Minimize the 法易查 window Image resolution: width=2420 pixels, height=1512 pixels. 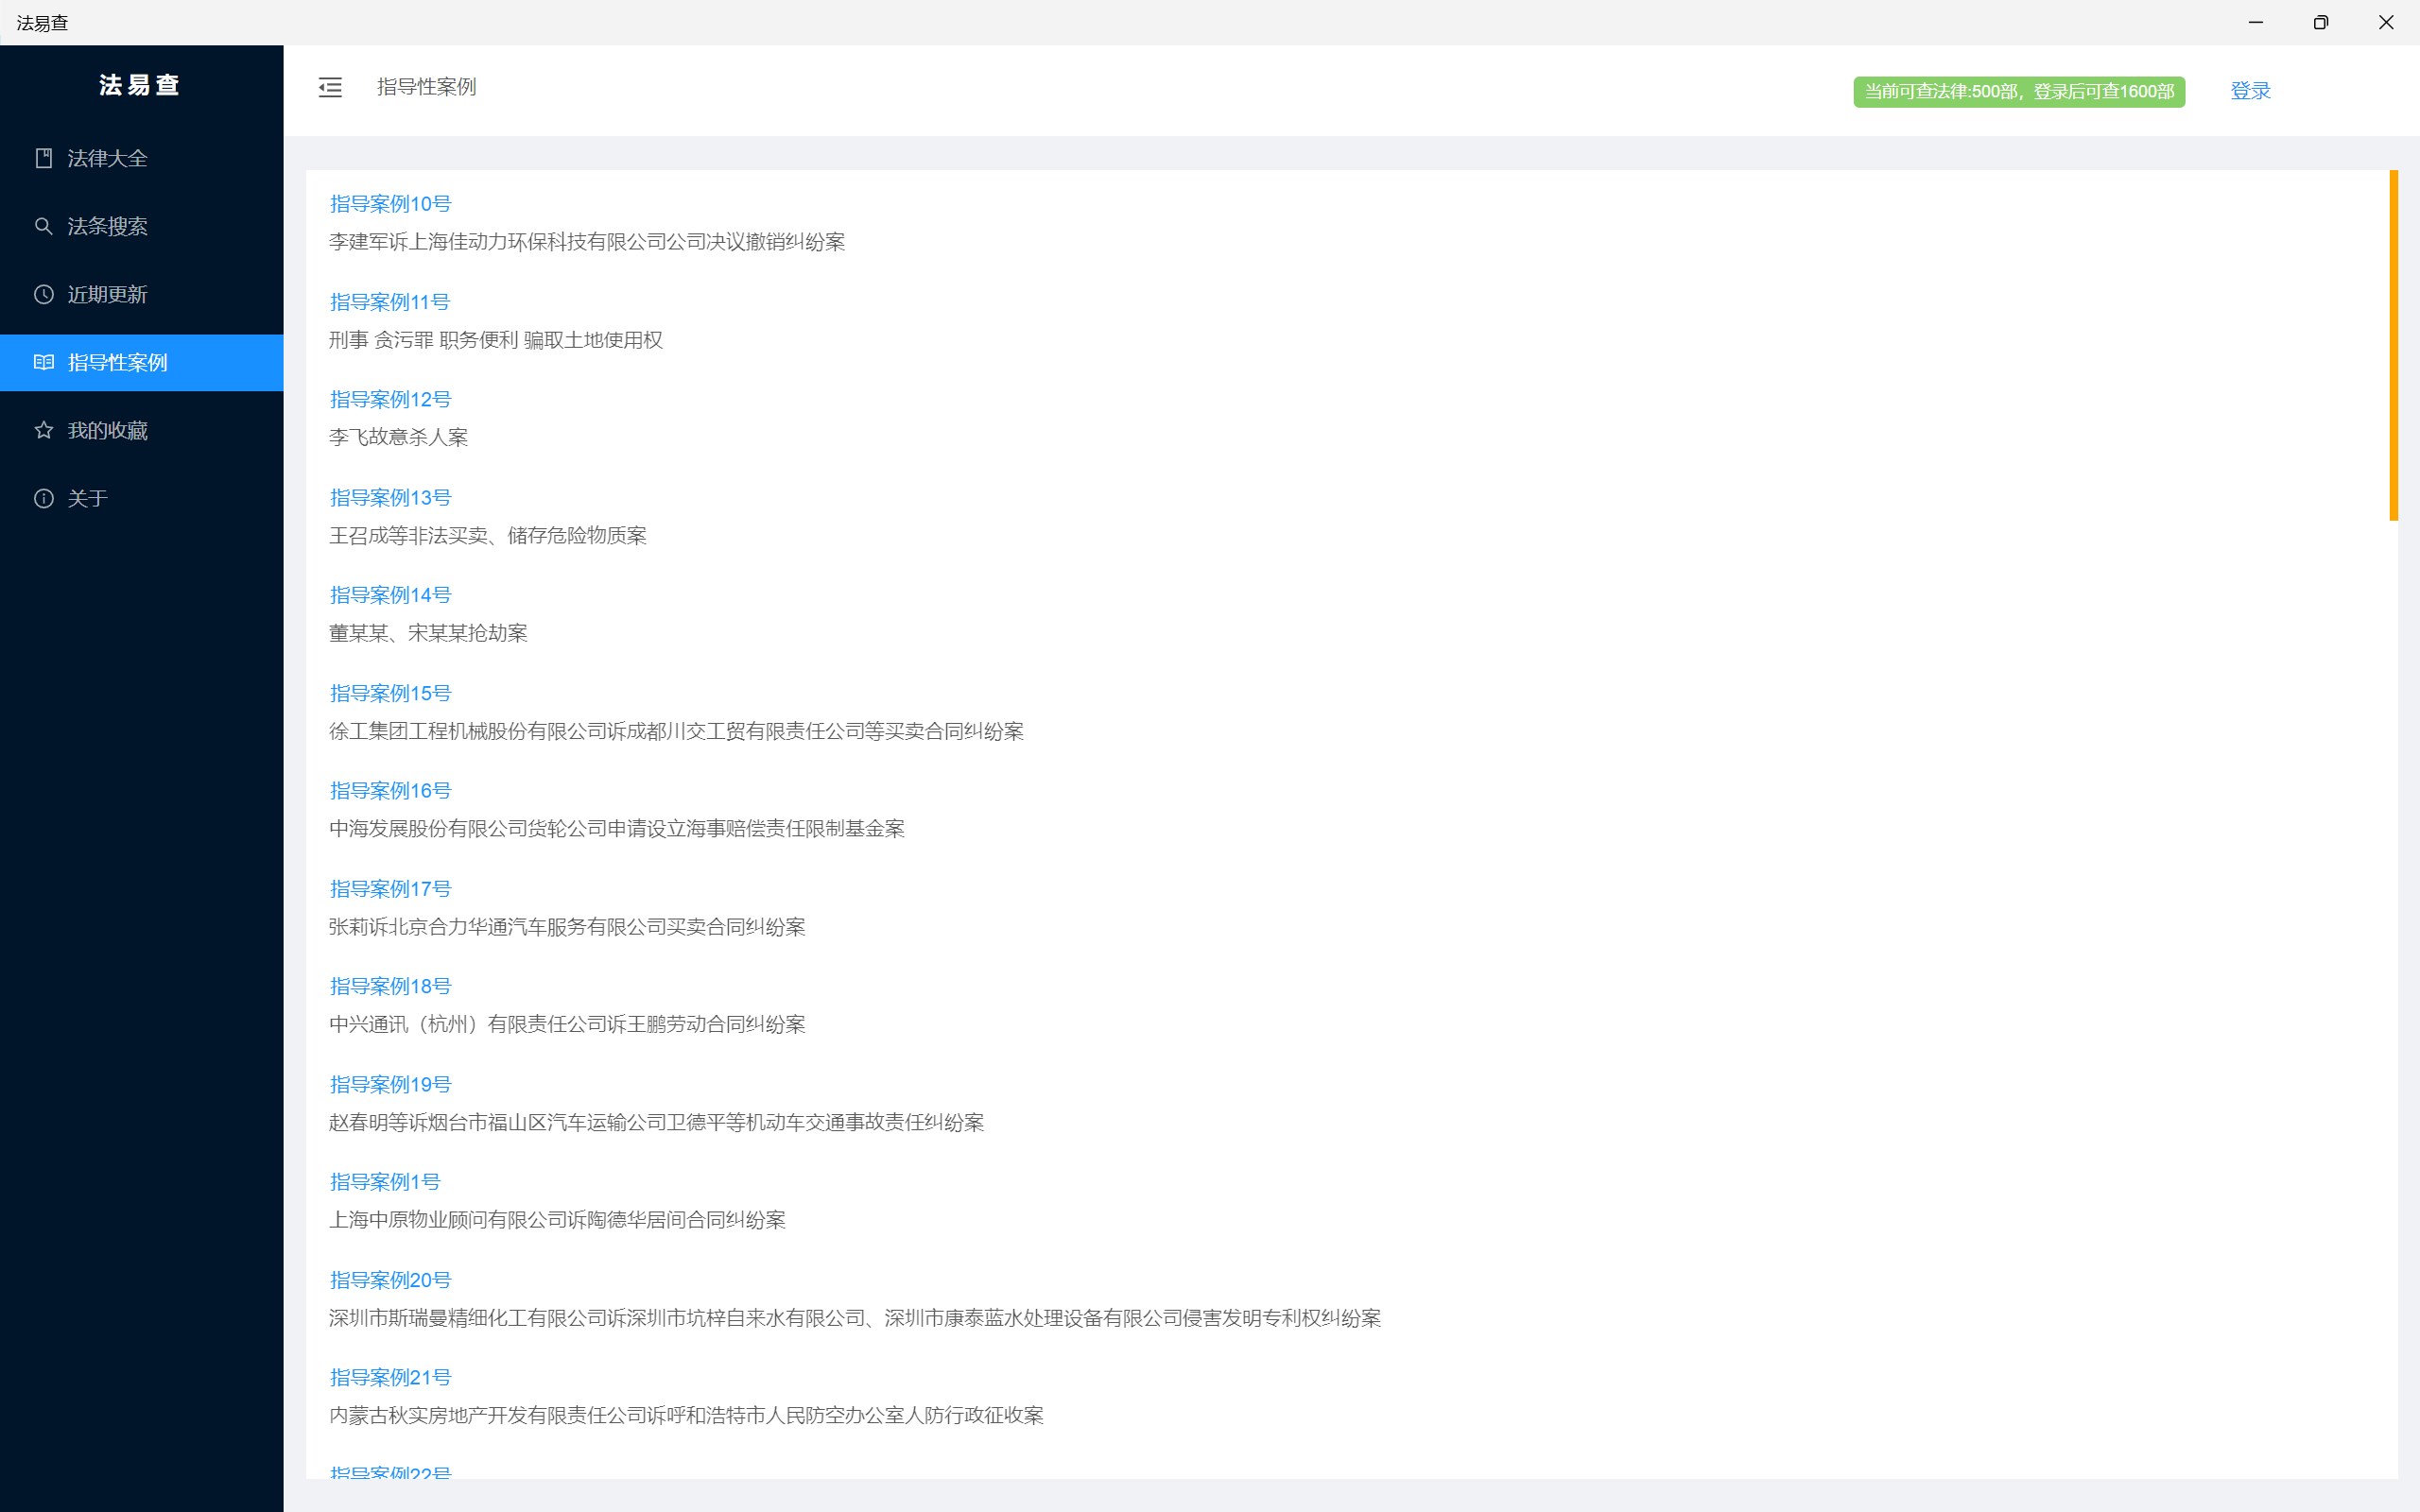[2255, 22]
